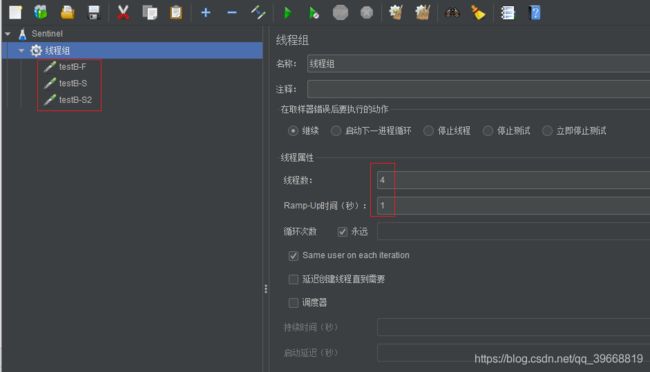The image size is (650, 372).
Task: Create a new test plan
Action: point(15,12)
